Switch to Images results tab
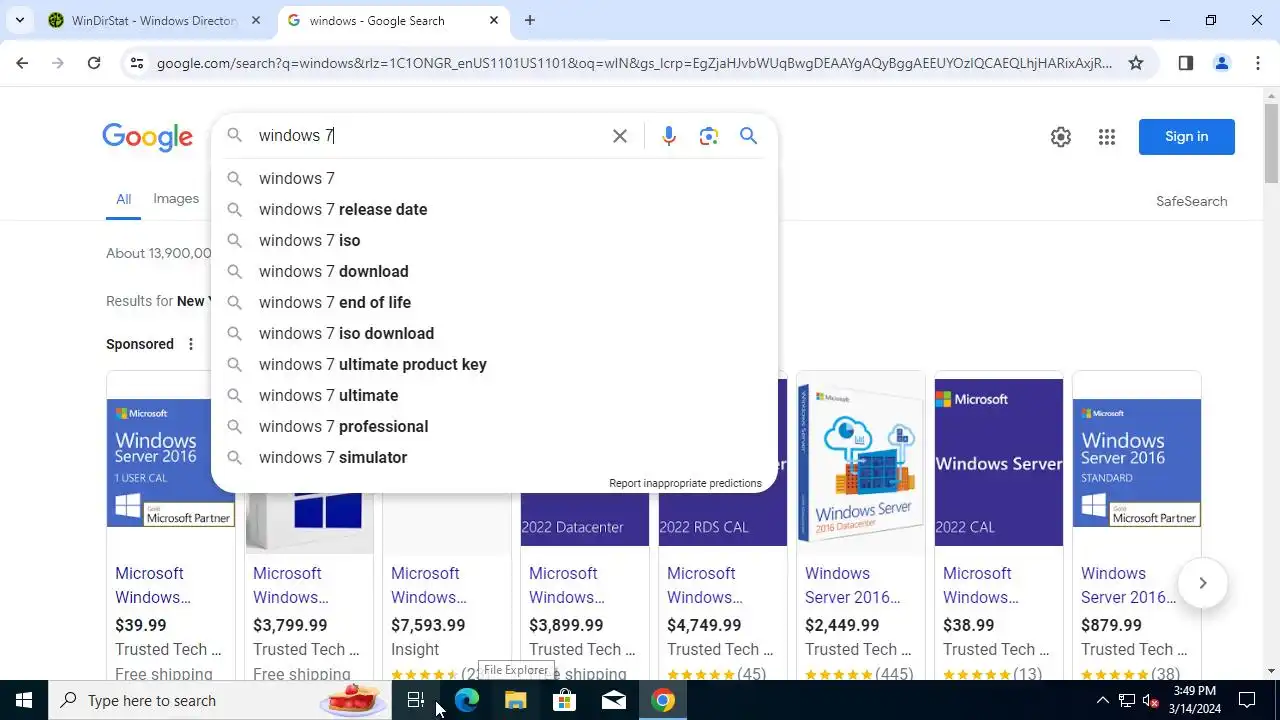 click(176, 199)
